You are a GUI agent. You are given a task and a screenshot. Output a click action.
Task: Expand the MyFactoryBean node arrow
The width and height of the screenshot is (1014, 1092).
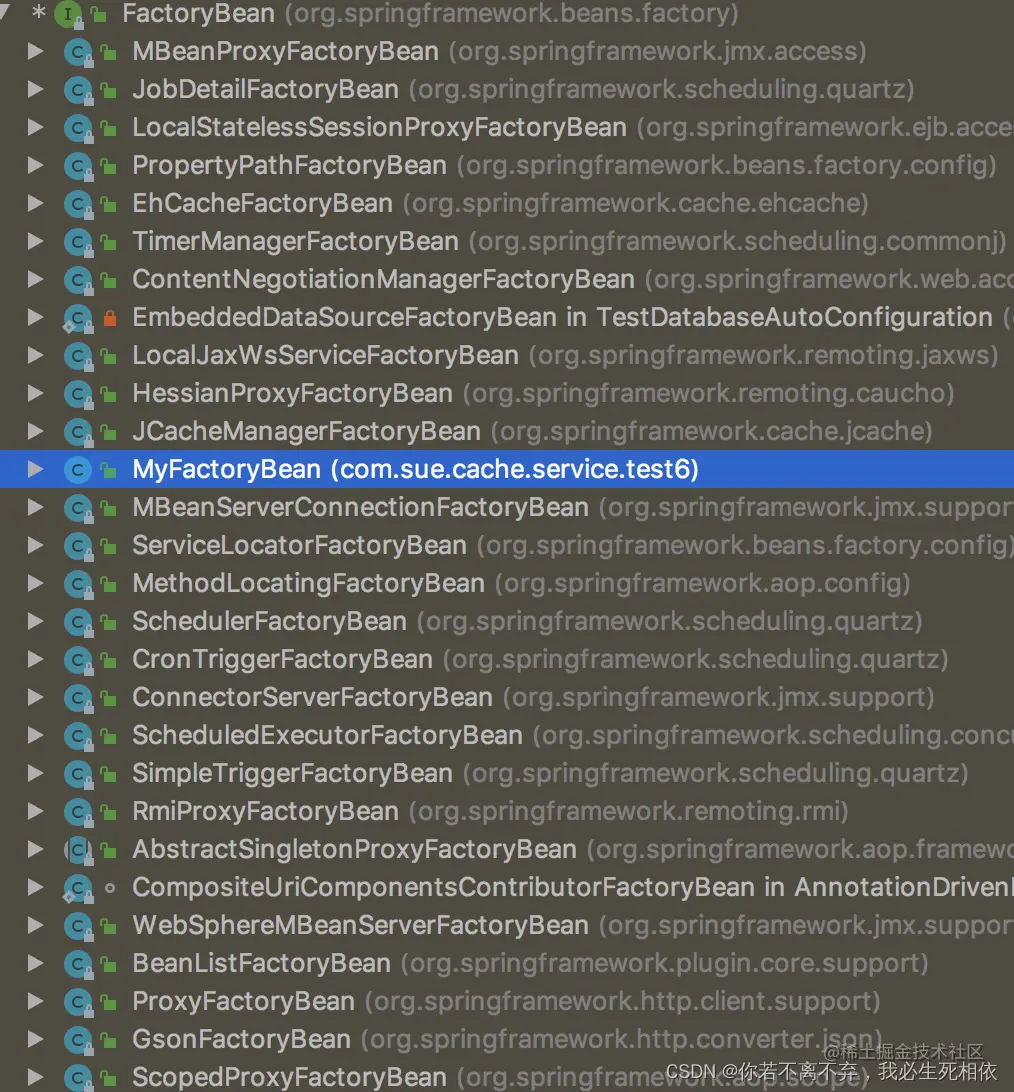(x=36, y=469)
